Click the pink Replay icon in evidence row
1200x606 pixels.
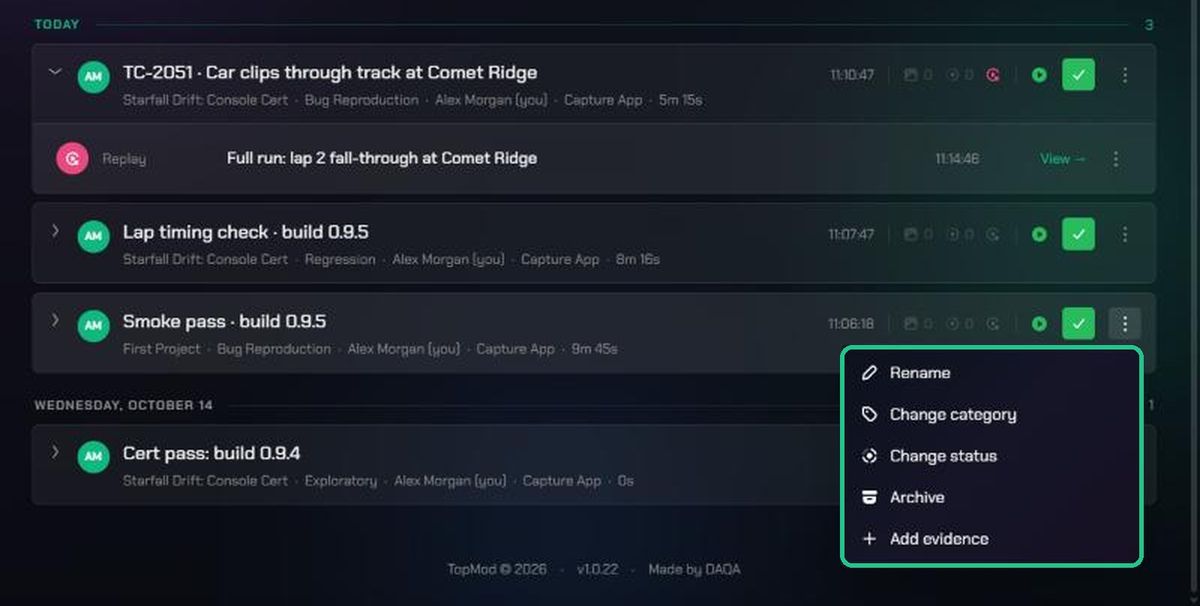pyautogui.click(x=72, y=159)
